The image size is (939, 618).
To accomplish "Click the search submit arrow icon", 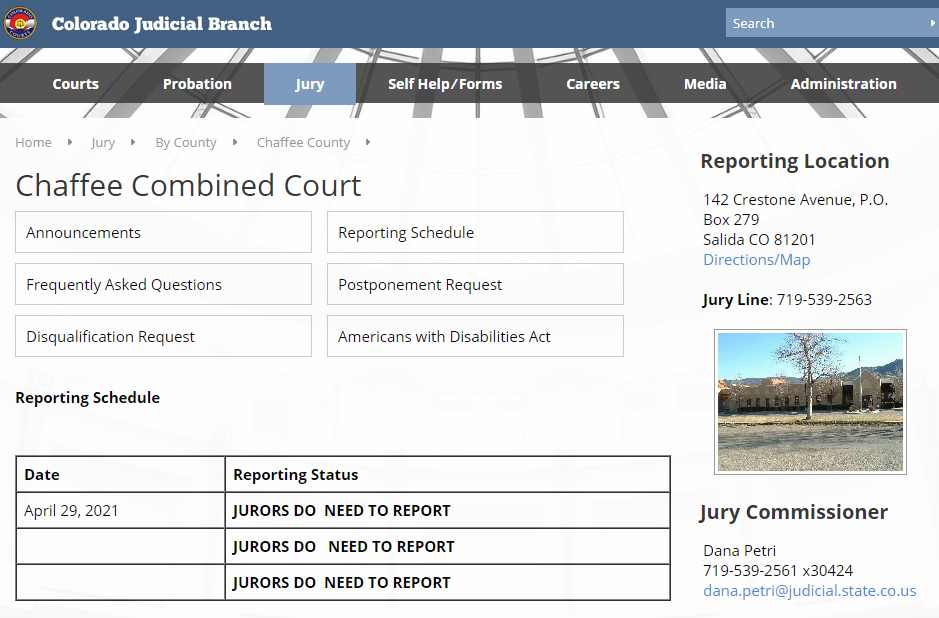I will point(932,23).
